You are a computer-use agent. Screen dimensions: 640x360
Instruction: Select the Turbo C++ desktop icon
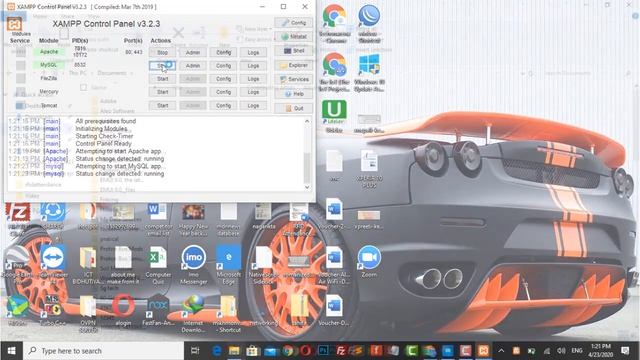(x=52, y=310)
